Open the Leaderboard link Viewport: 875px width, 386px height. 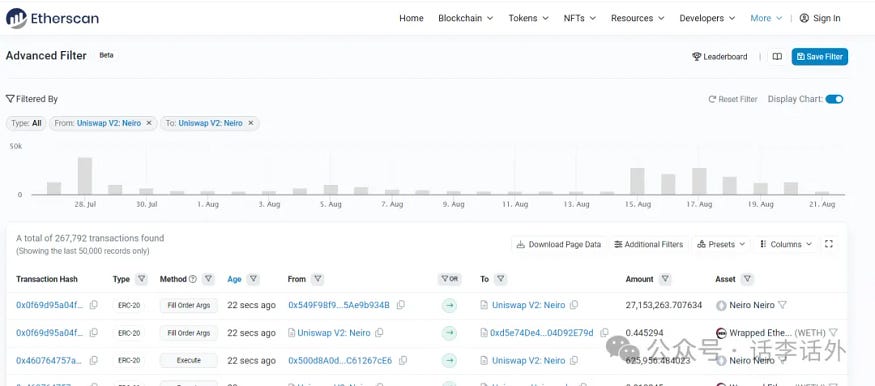click(x=719, y=56)
